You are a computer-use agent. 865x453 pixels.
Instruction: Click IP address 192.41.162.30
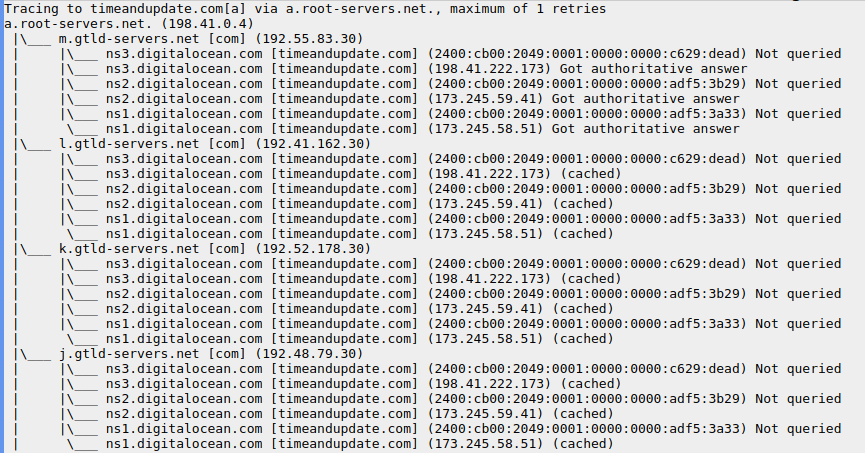[x=313, y=143]
